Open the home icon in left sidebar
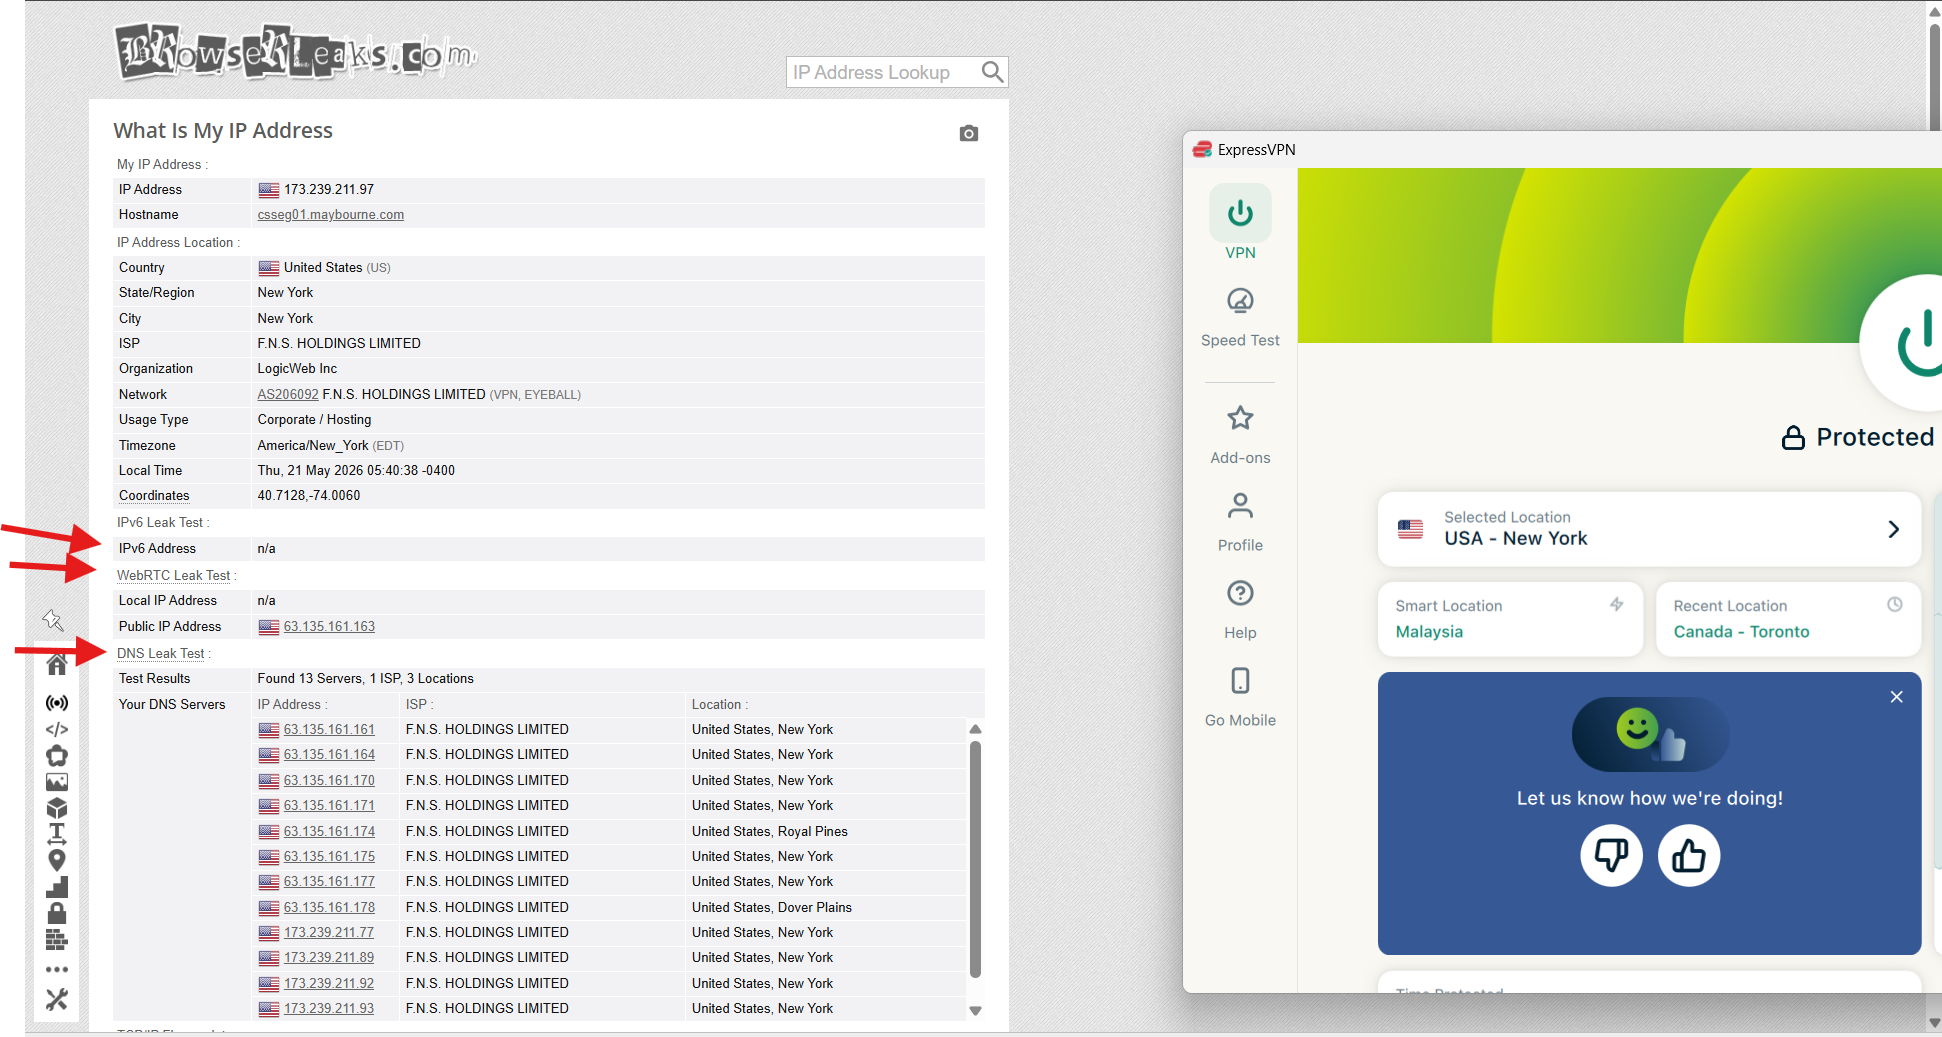 (x=57, y=664)
